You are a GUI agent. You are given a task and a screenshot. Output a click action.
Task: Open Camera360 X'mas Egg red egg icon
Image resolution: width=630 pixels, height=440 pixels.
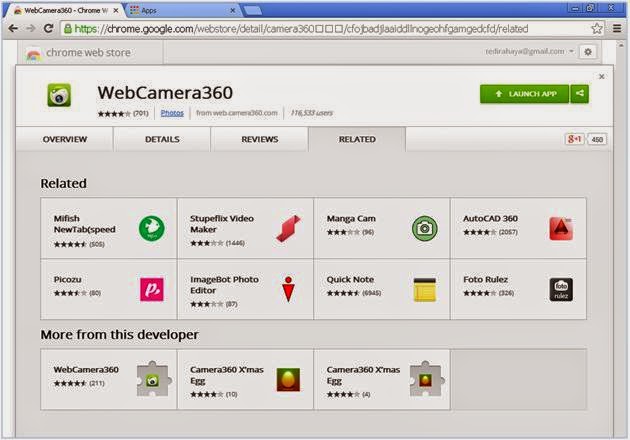click(x=288, y=380)
